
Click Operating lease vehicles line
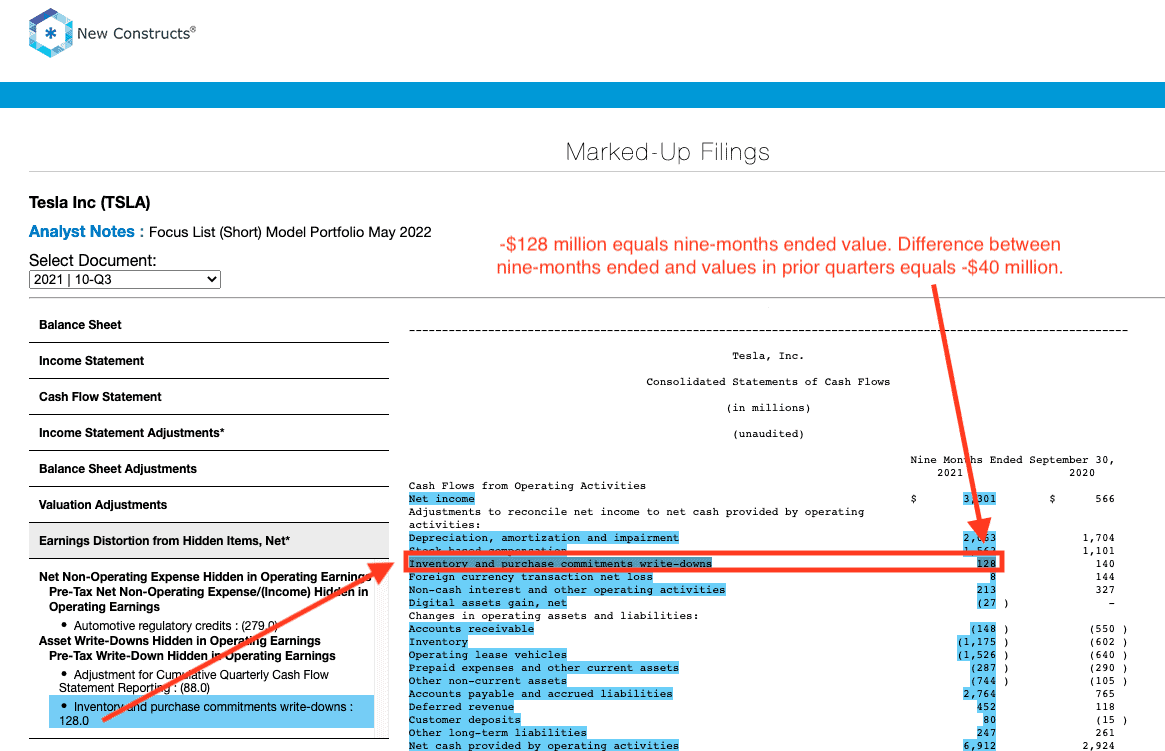[487, 655]
